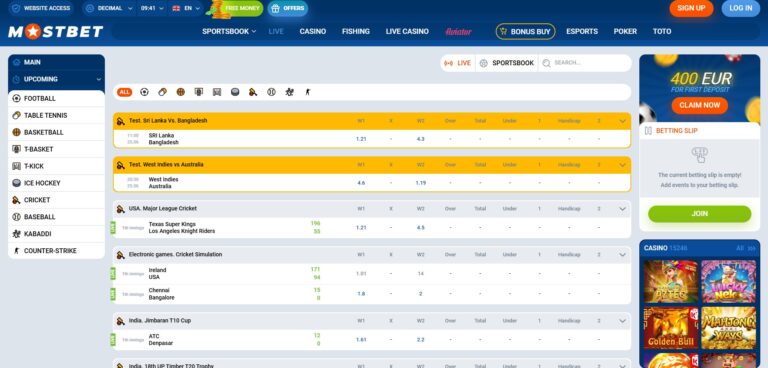Click the cricket icon beside USA Major League Cricket

point(120,209)
